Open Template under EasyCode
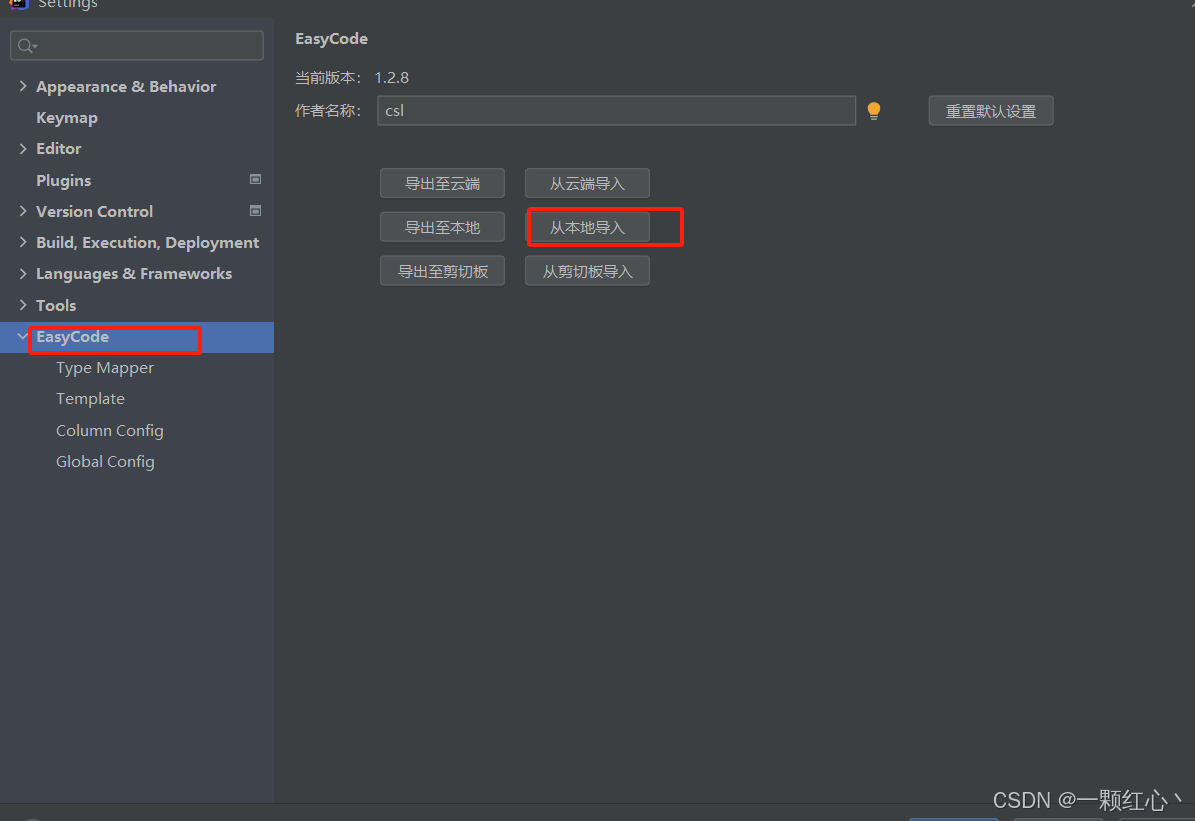 coord(90,399)
